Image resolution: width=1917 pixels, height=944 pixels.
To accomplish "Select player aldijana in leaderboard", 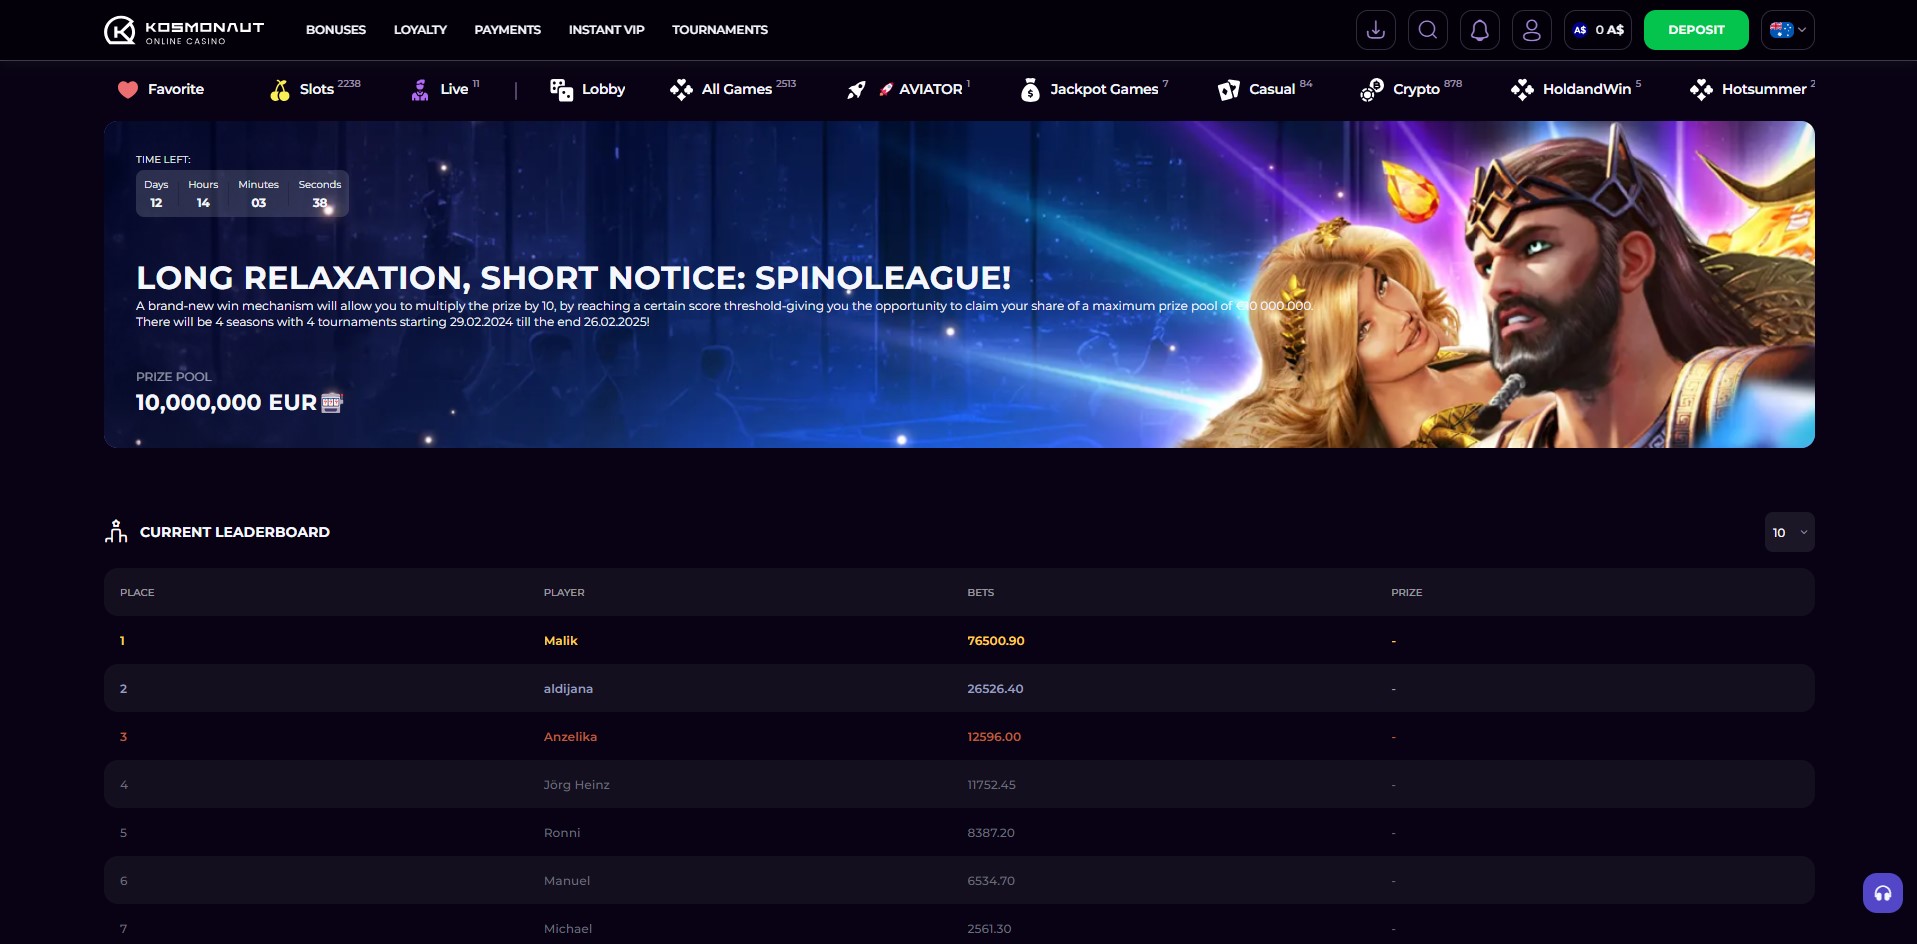I will pos(568,688).
